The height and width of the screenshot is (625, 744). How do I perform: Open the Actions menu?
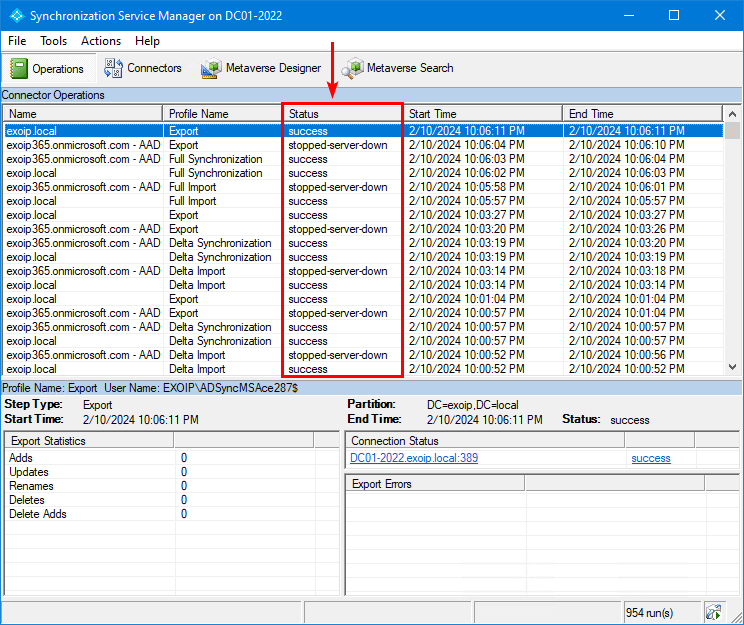click(101, 41)
